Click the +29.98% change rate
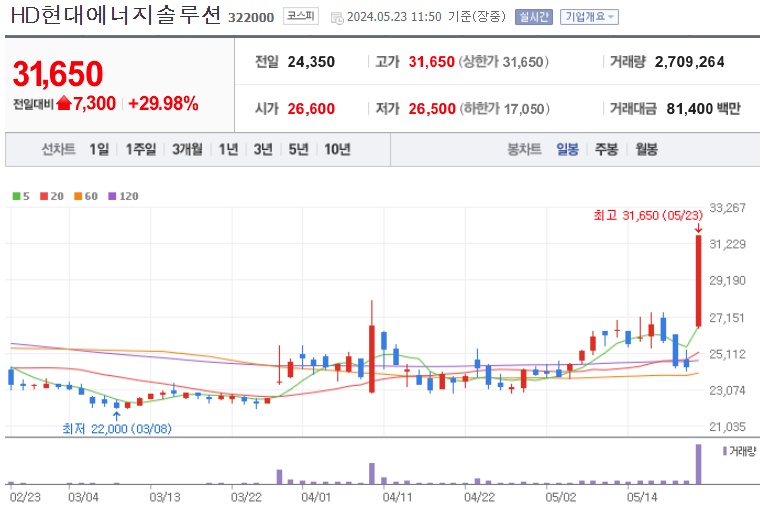760x510 pixels. click(163, 104)
